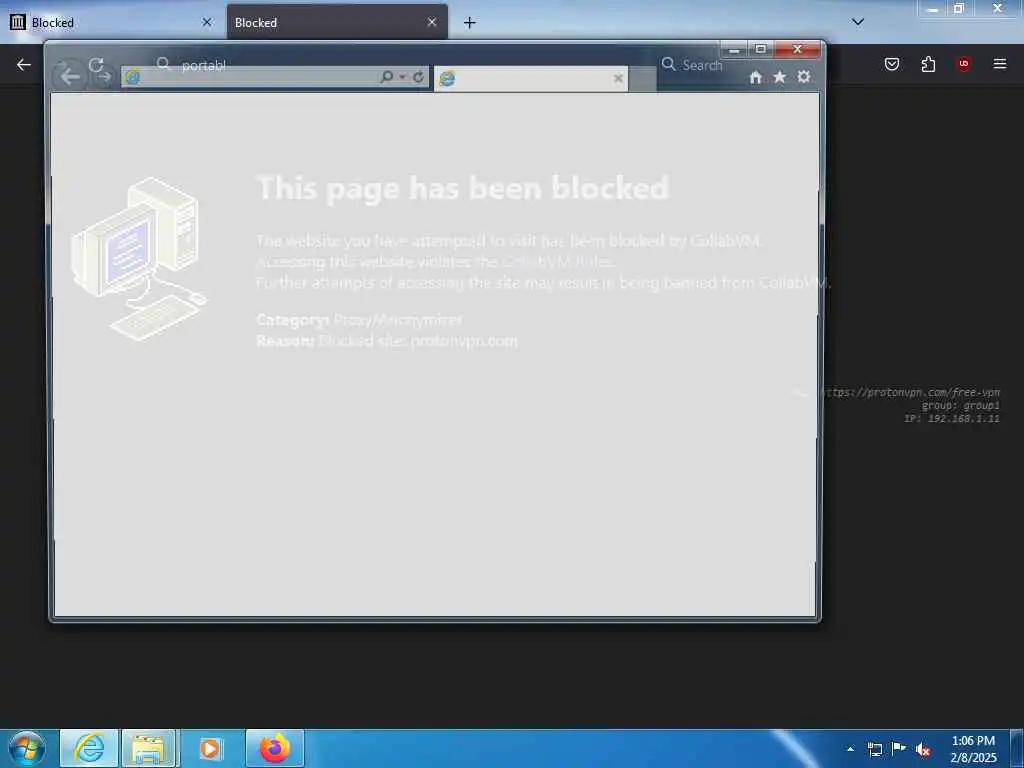Click the Firefox reload page icon
The height and width of the screenshot is (768, 1024).
click(x=96, y=64)
